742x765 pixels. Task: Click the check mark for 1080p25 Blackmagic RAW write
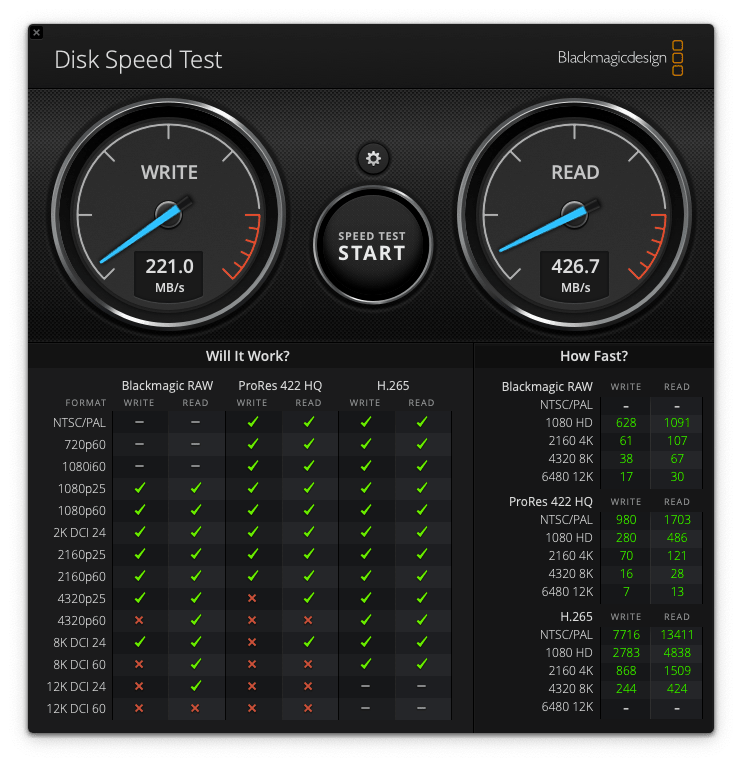coord(140,487)
